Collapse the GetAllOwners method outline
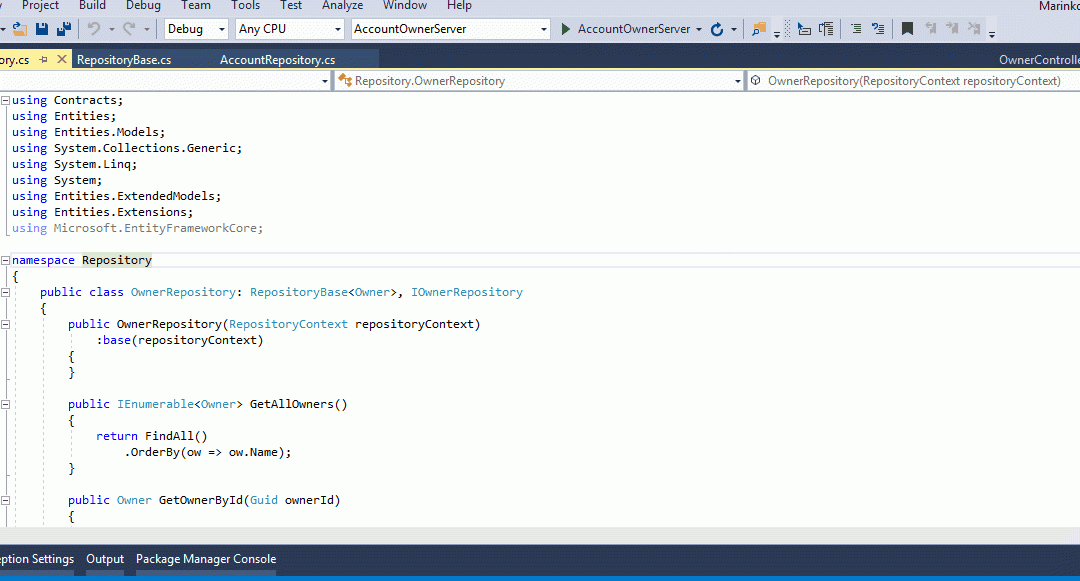Viewport: 1080px width, 581px height. point(6,404)
